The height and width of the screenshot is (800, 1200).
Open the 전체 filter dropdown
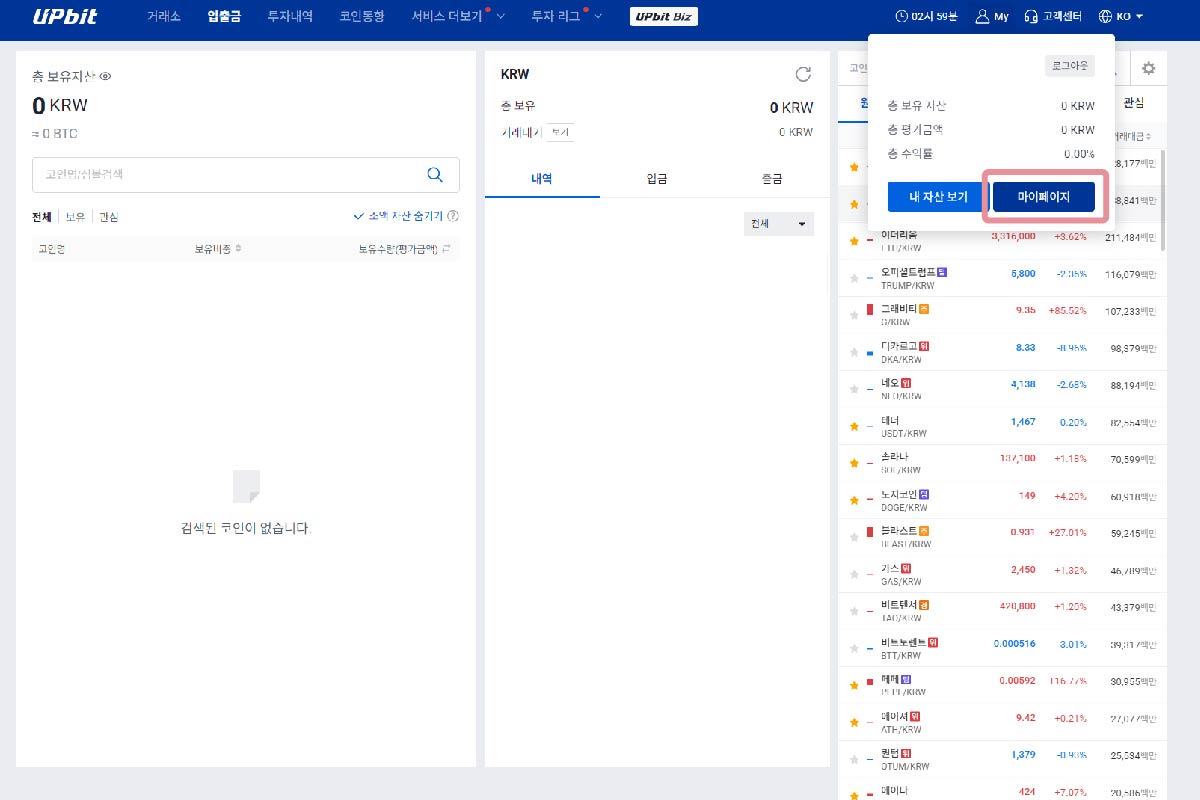pyautogui.click(x=779, y=224)
